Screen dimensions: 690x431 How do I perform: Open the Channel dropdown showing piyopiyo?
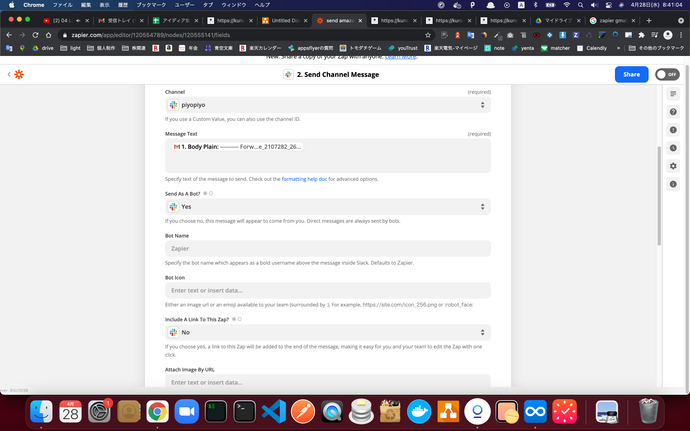pyautogui.click(x=328, y=105)
